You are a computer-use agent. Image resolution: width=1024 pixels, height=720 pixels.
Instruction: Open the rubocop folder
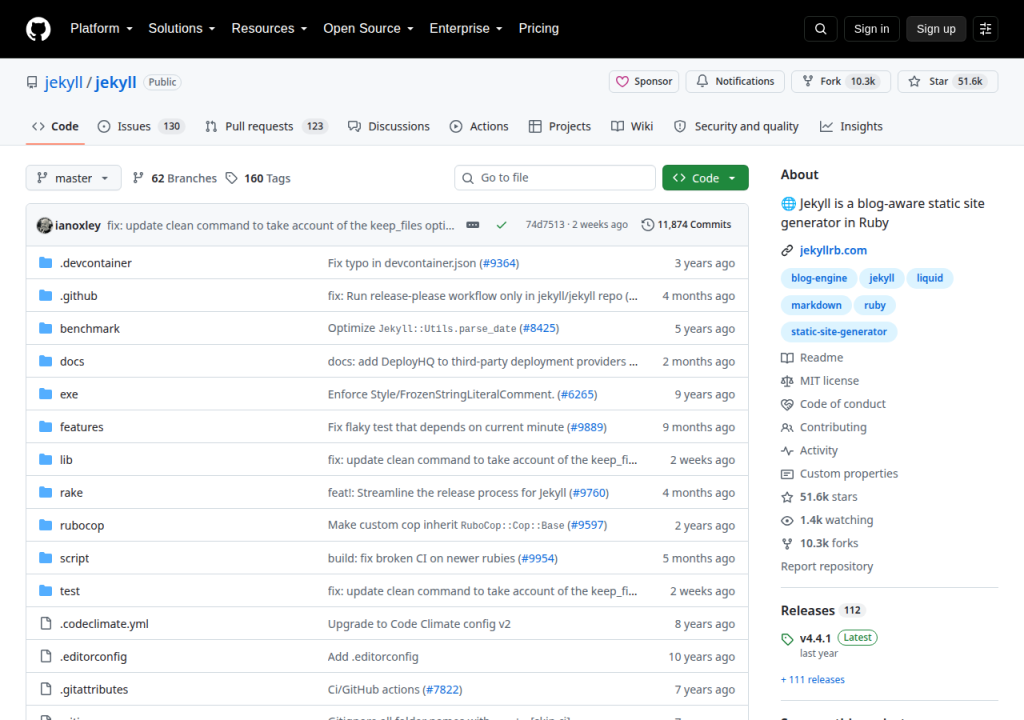(x=82, y=525)
